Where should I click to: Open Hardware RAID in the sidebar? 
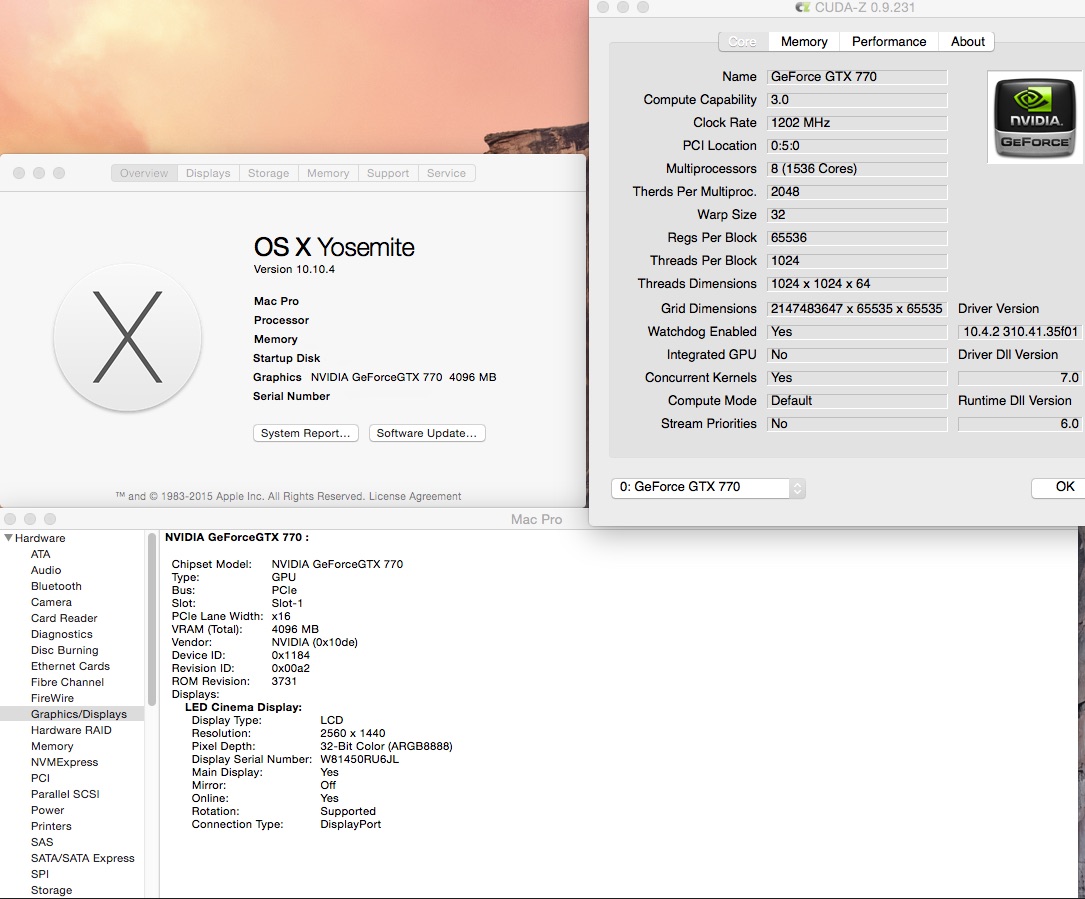click(x=71, y=730)
